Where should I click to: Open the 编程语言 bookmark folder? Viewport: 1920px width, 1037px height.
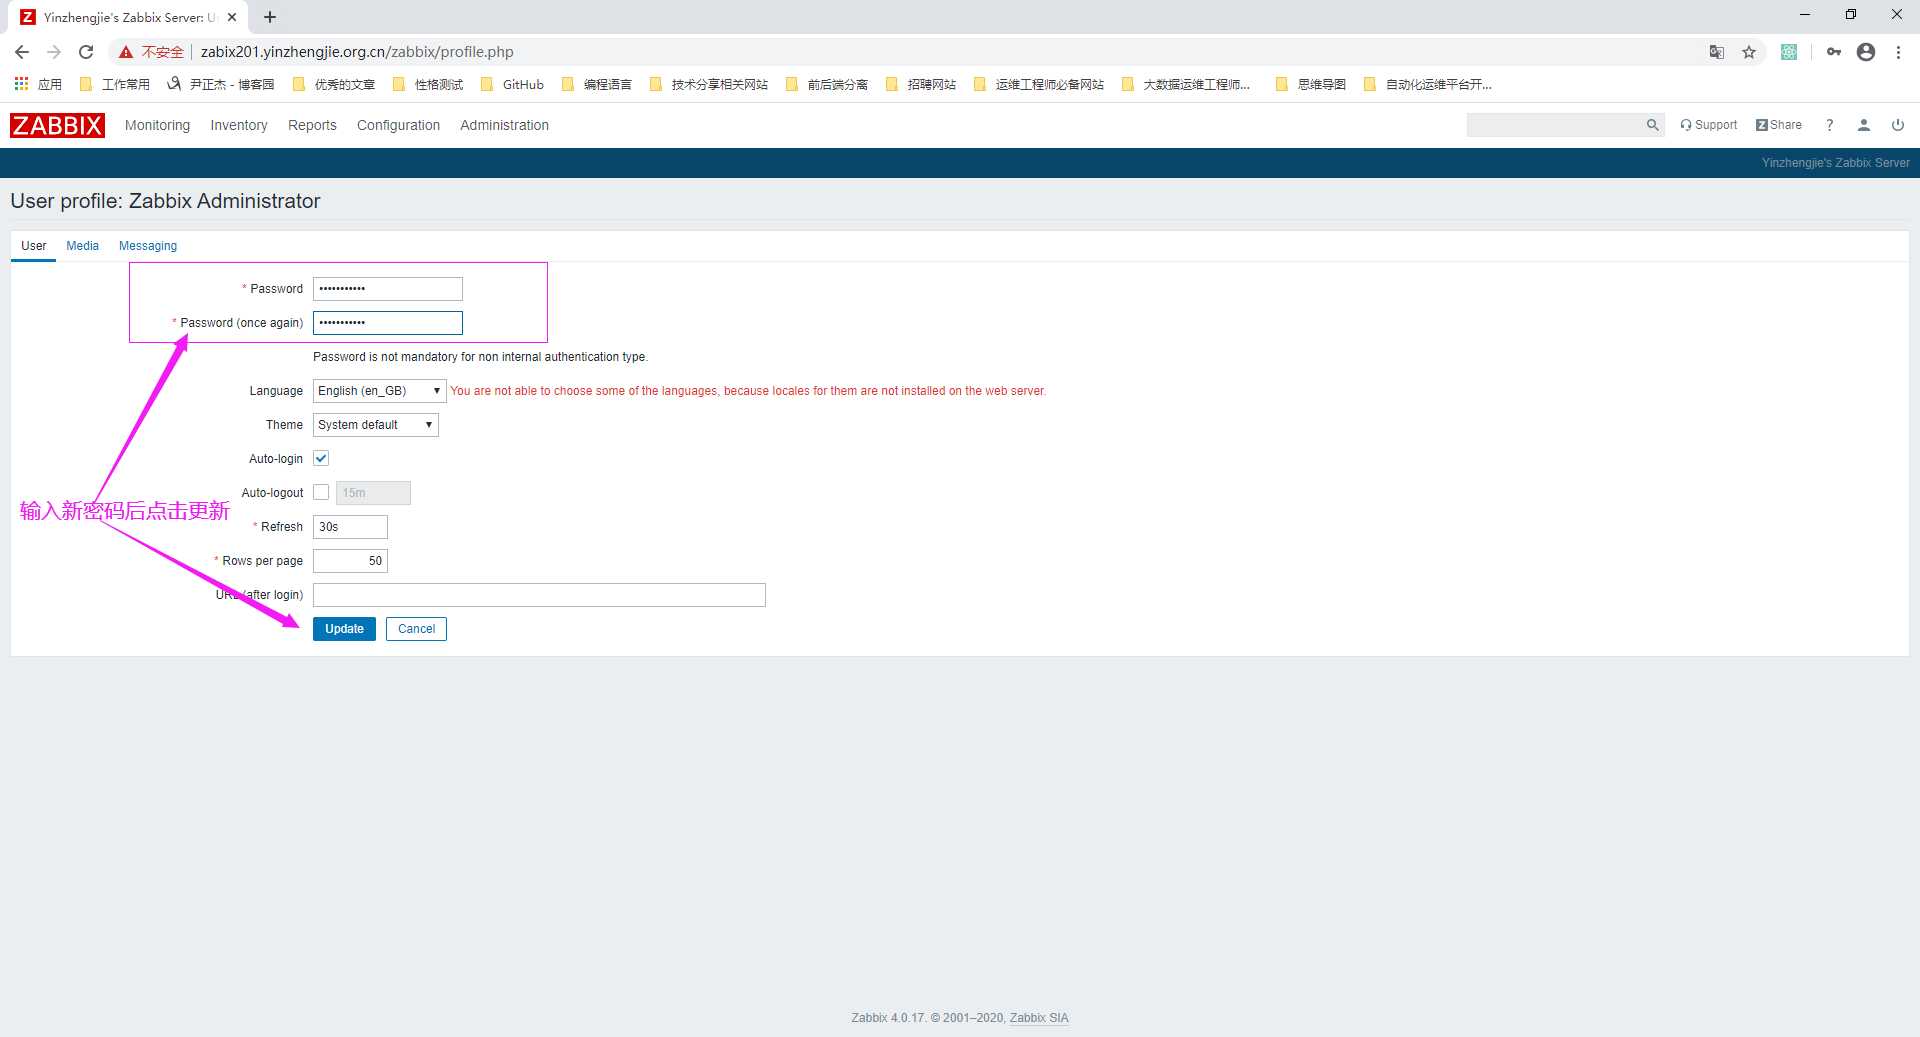[x=597, y=84]
